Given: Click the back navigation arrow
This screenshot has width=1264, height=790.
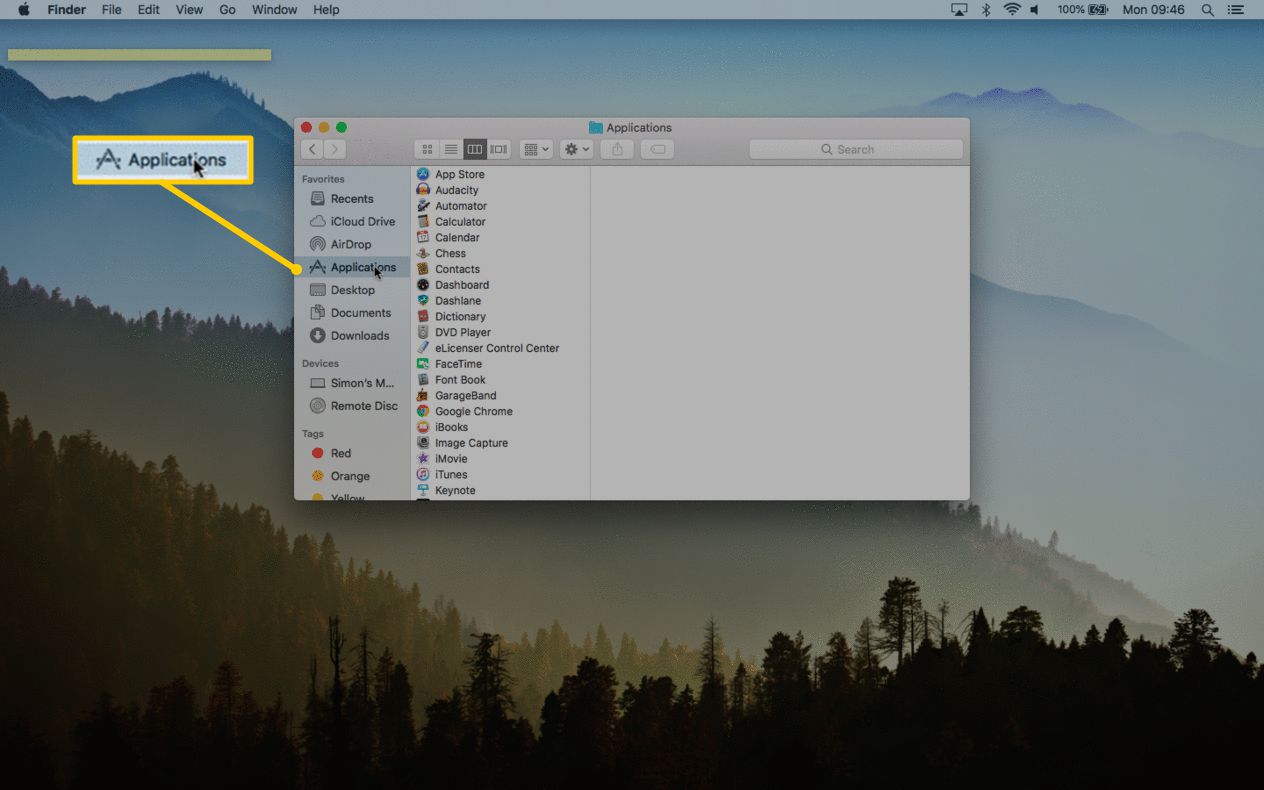Looking at the screenshot, I should (x=311, y=148).
